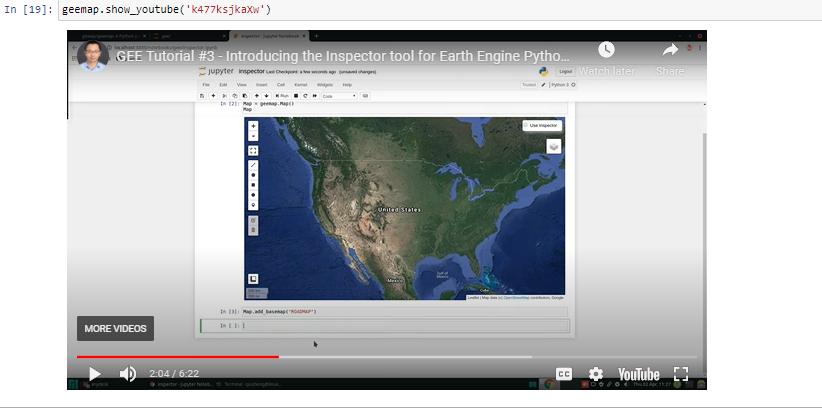Image resolution: width=822 pixels, height=409 pixels.
Task: Open the channel avatar of the uploader
Action: click(93, 56)
